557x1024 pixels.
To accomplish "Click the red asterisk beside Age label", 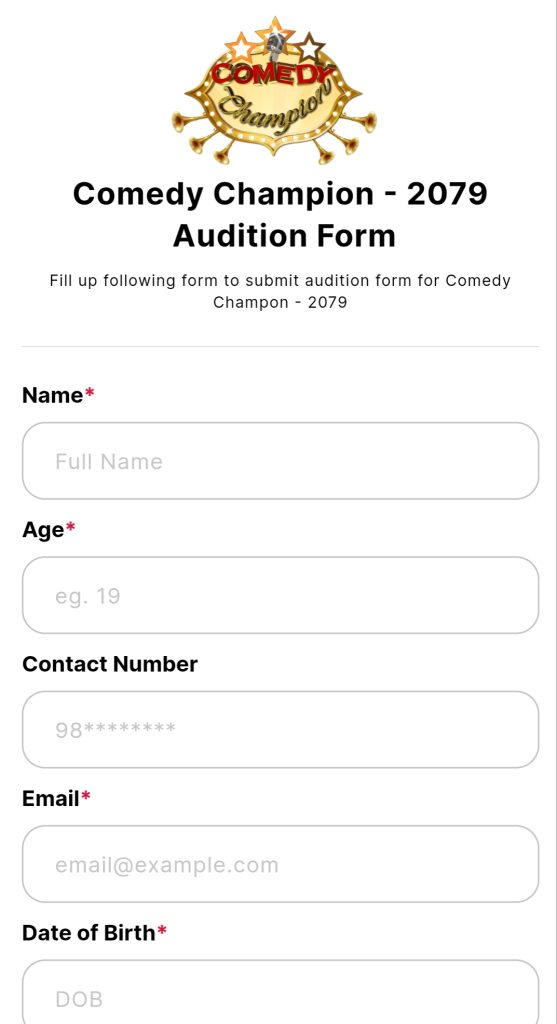I will tap(71, 529).
